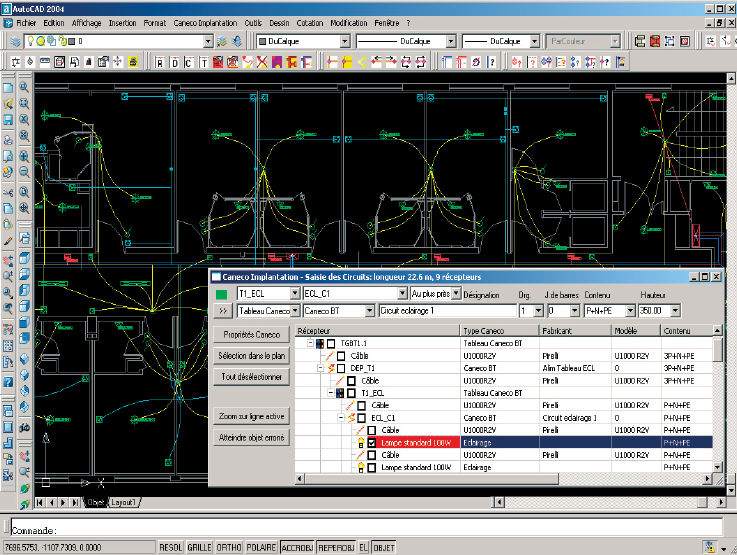Toggle the GRILLE status bar mode
The width and height of the screenshot is (737, 555).
199,547
